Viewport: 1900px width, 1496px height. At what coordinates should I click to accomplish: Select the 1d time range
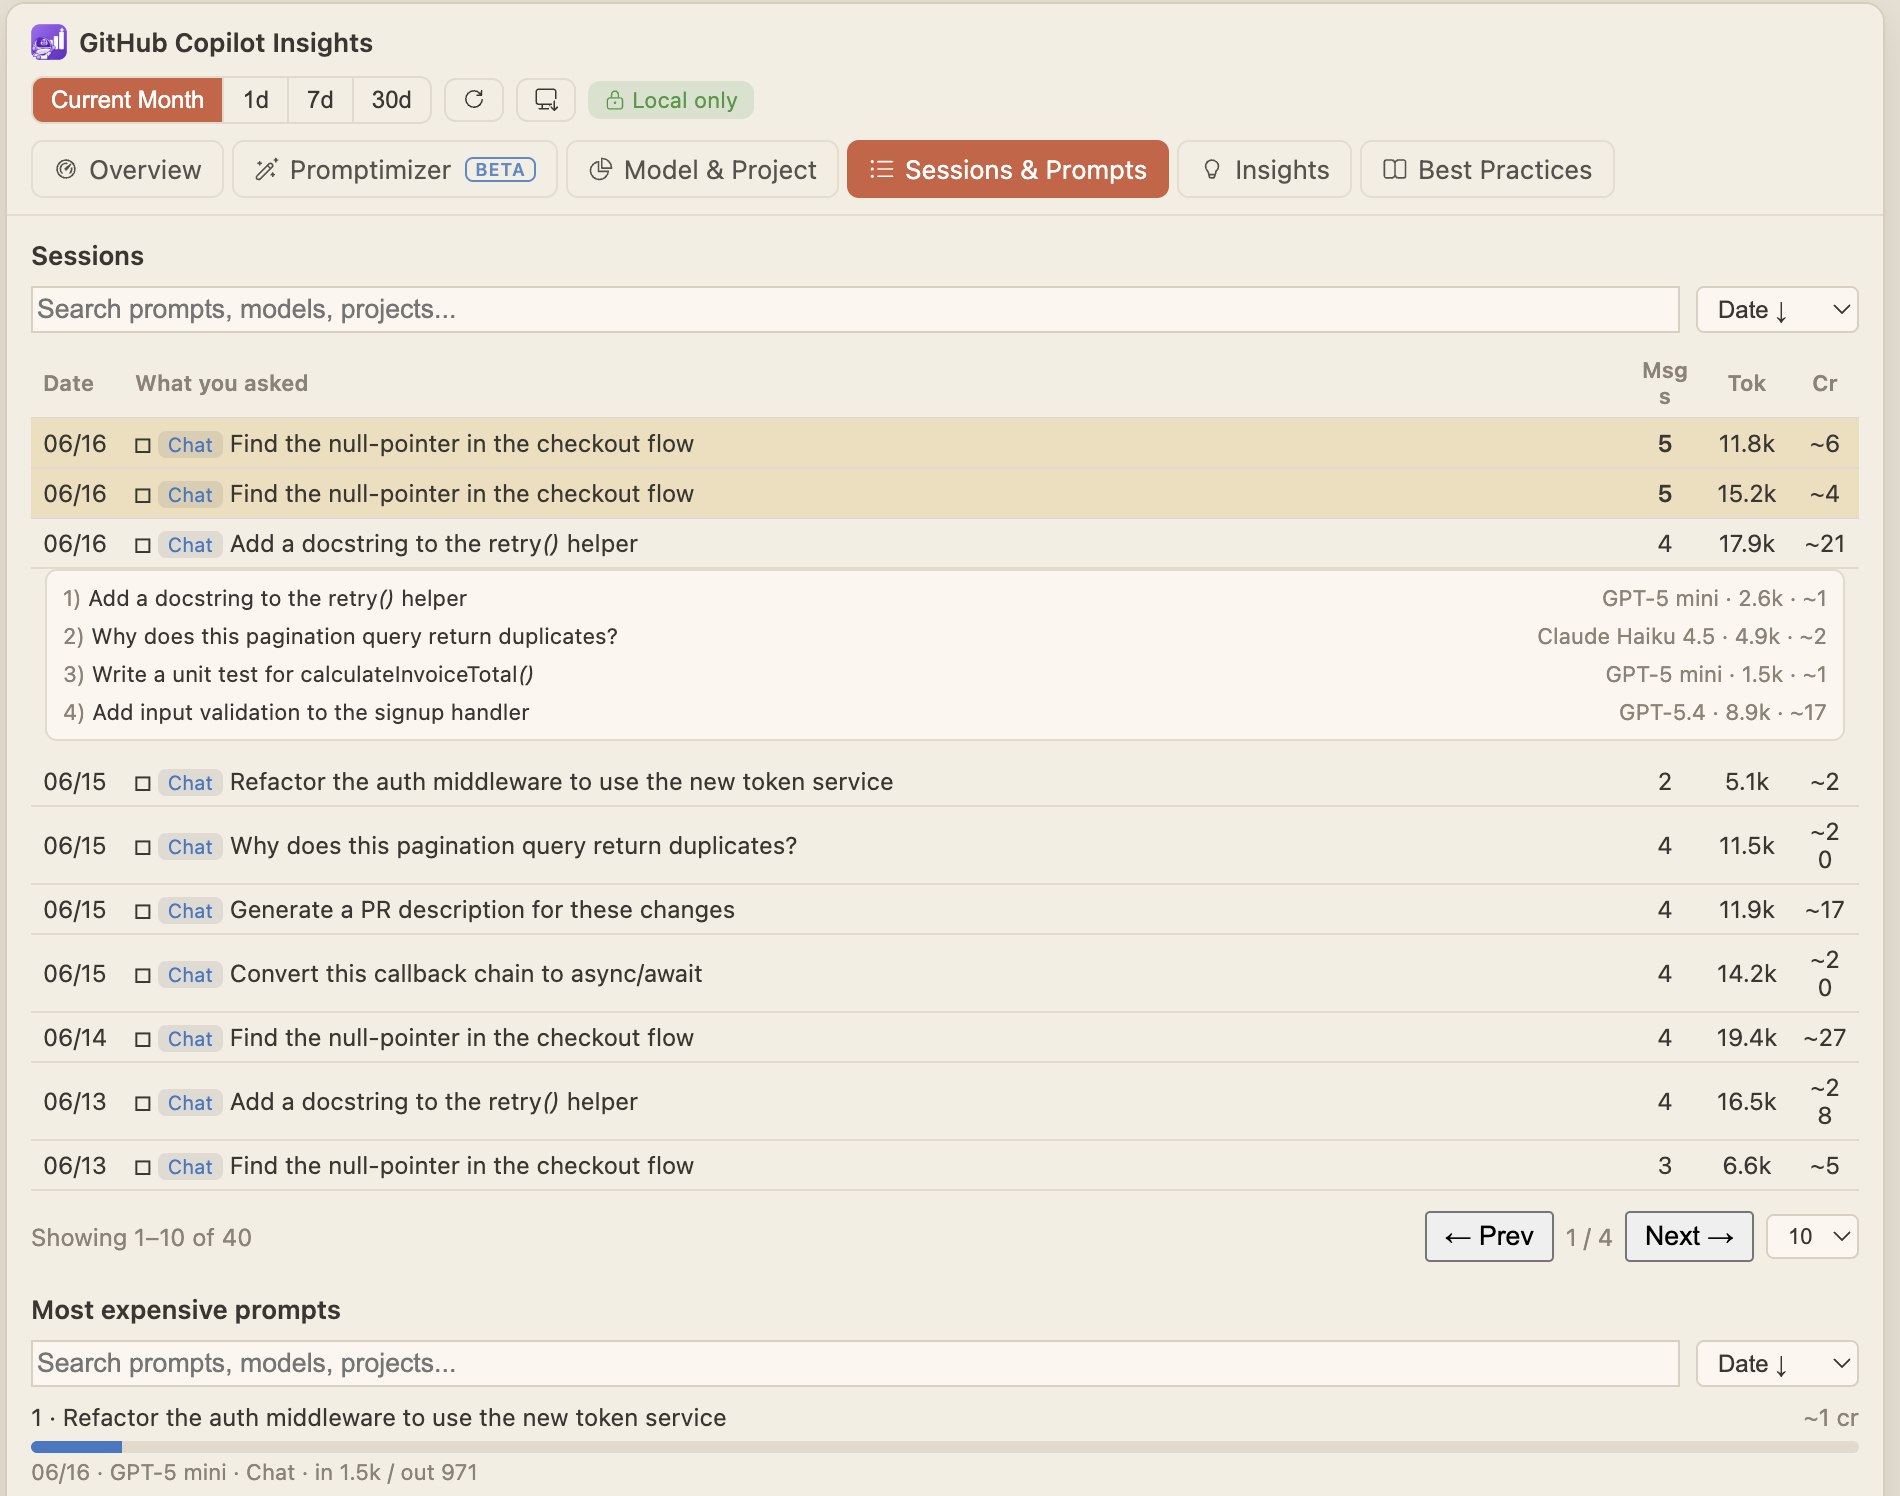256,100
